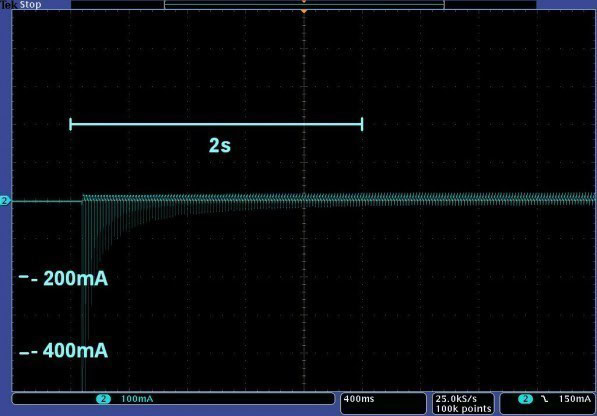Click the 400mA level annotation
The image size is (597, 416).
(x=75, y=351)
